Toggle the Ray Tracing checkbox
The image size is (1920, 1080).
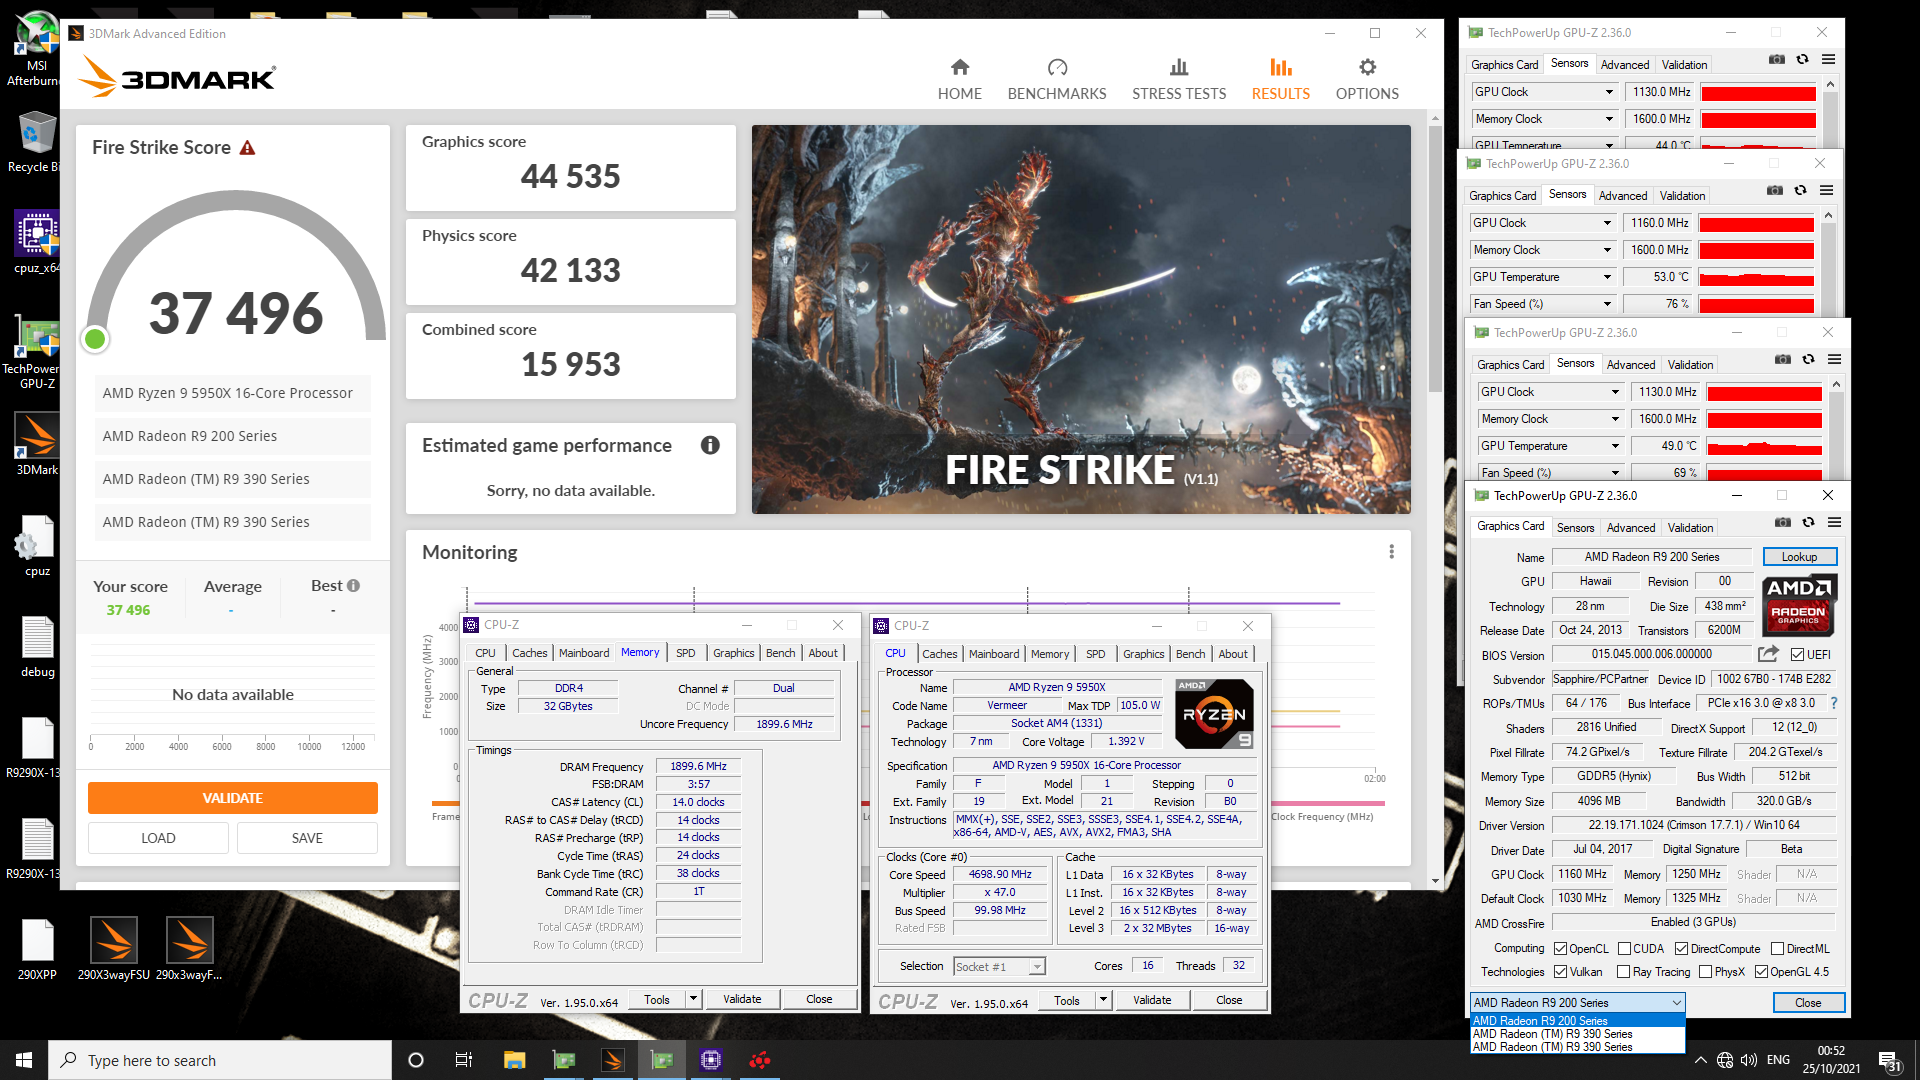point(1624,972)
